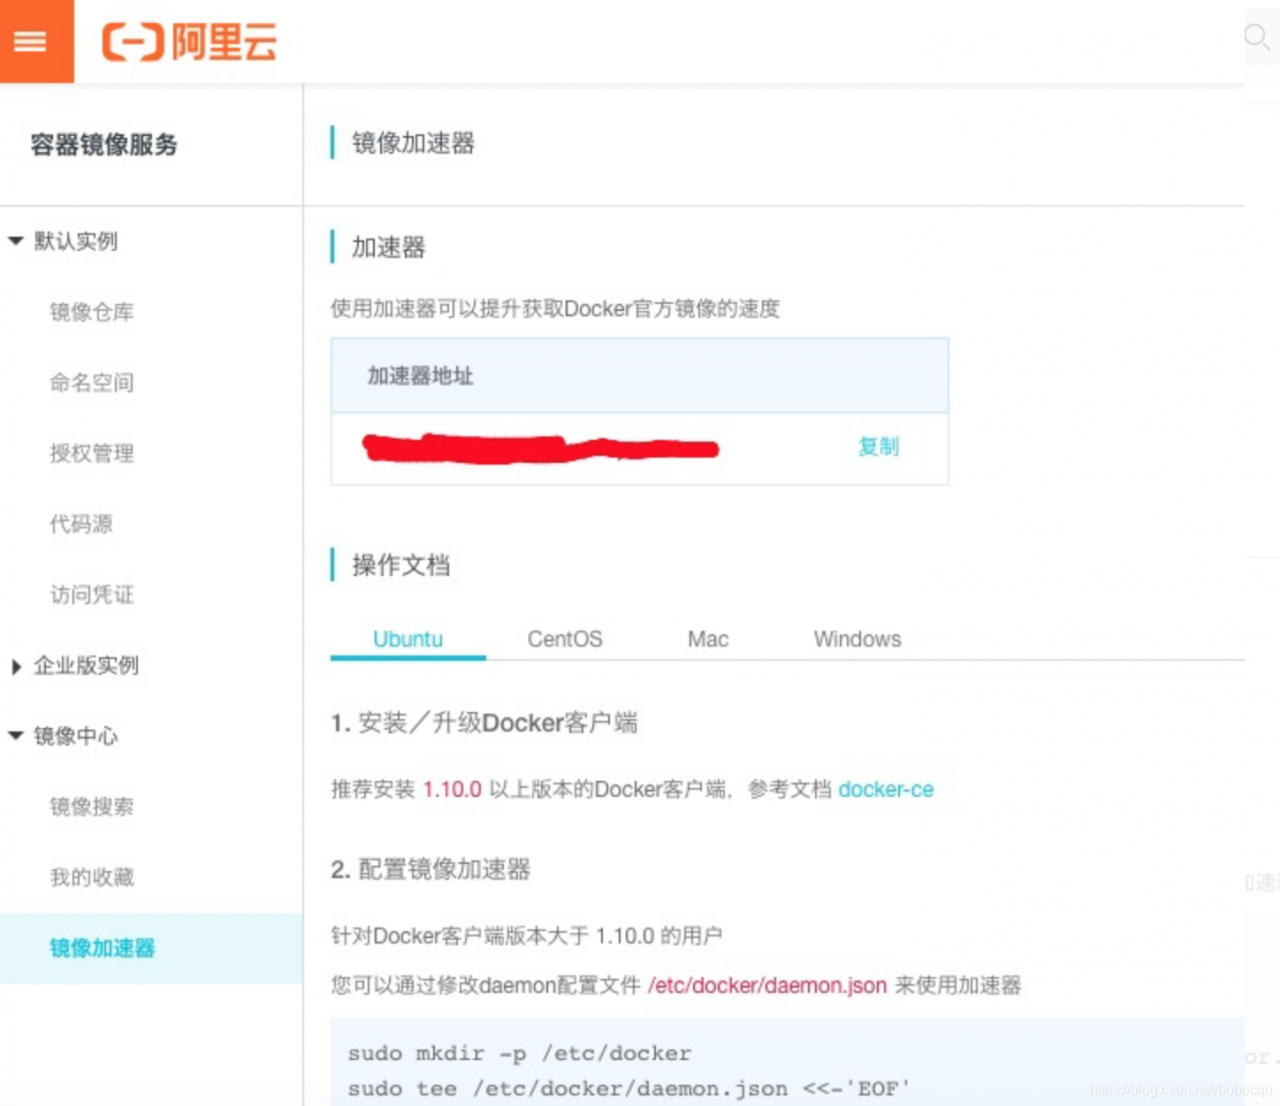
Task: Go to 我的收藏
Action: click(91, 878)
